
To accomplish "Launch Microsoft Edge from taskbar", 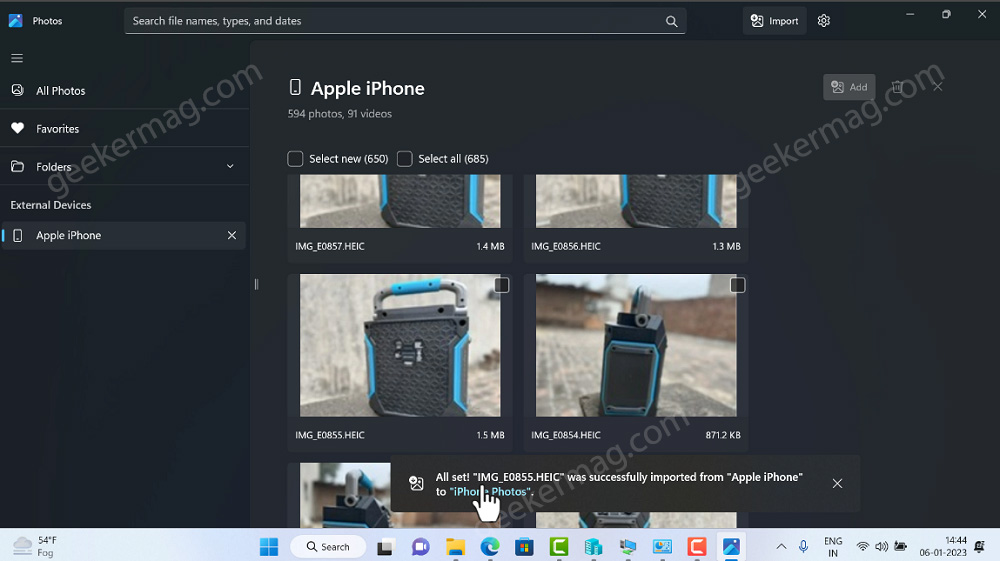I will [490, 546].
